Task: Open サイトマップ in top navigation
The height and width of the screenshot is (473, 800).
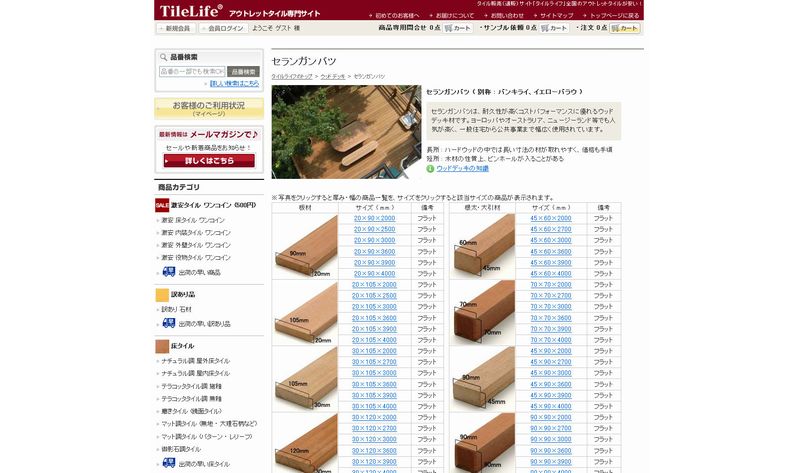Action: coord(556,16)
